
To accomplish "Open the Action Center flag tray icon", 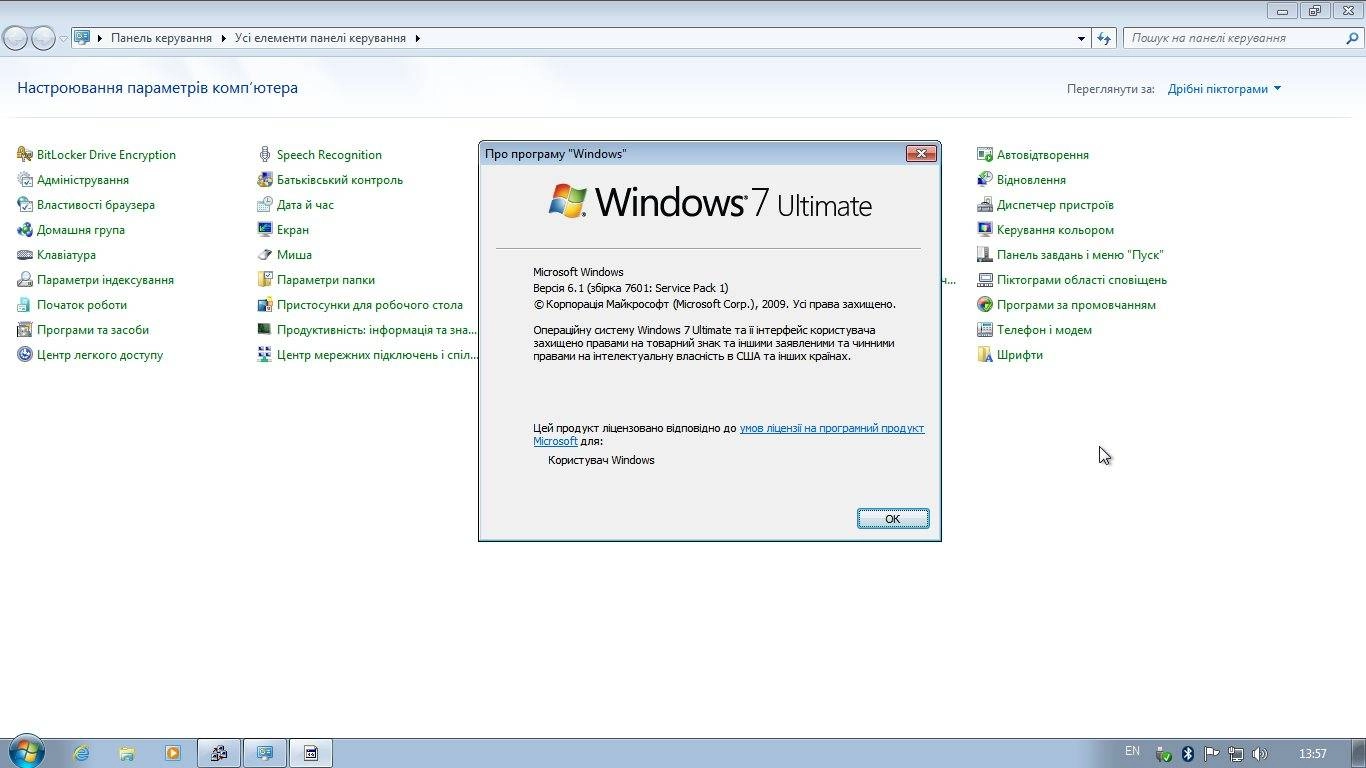I will (1211, 754).
